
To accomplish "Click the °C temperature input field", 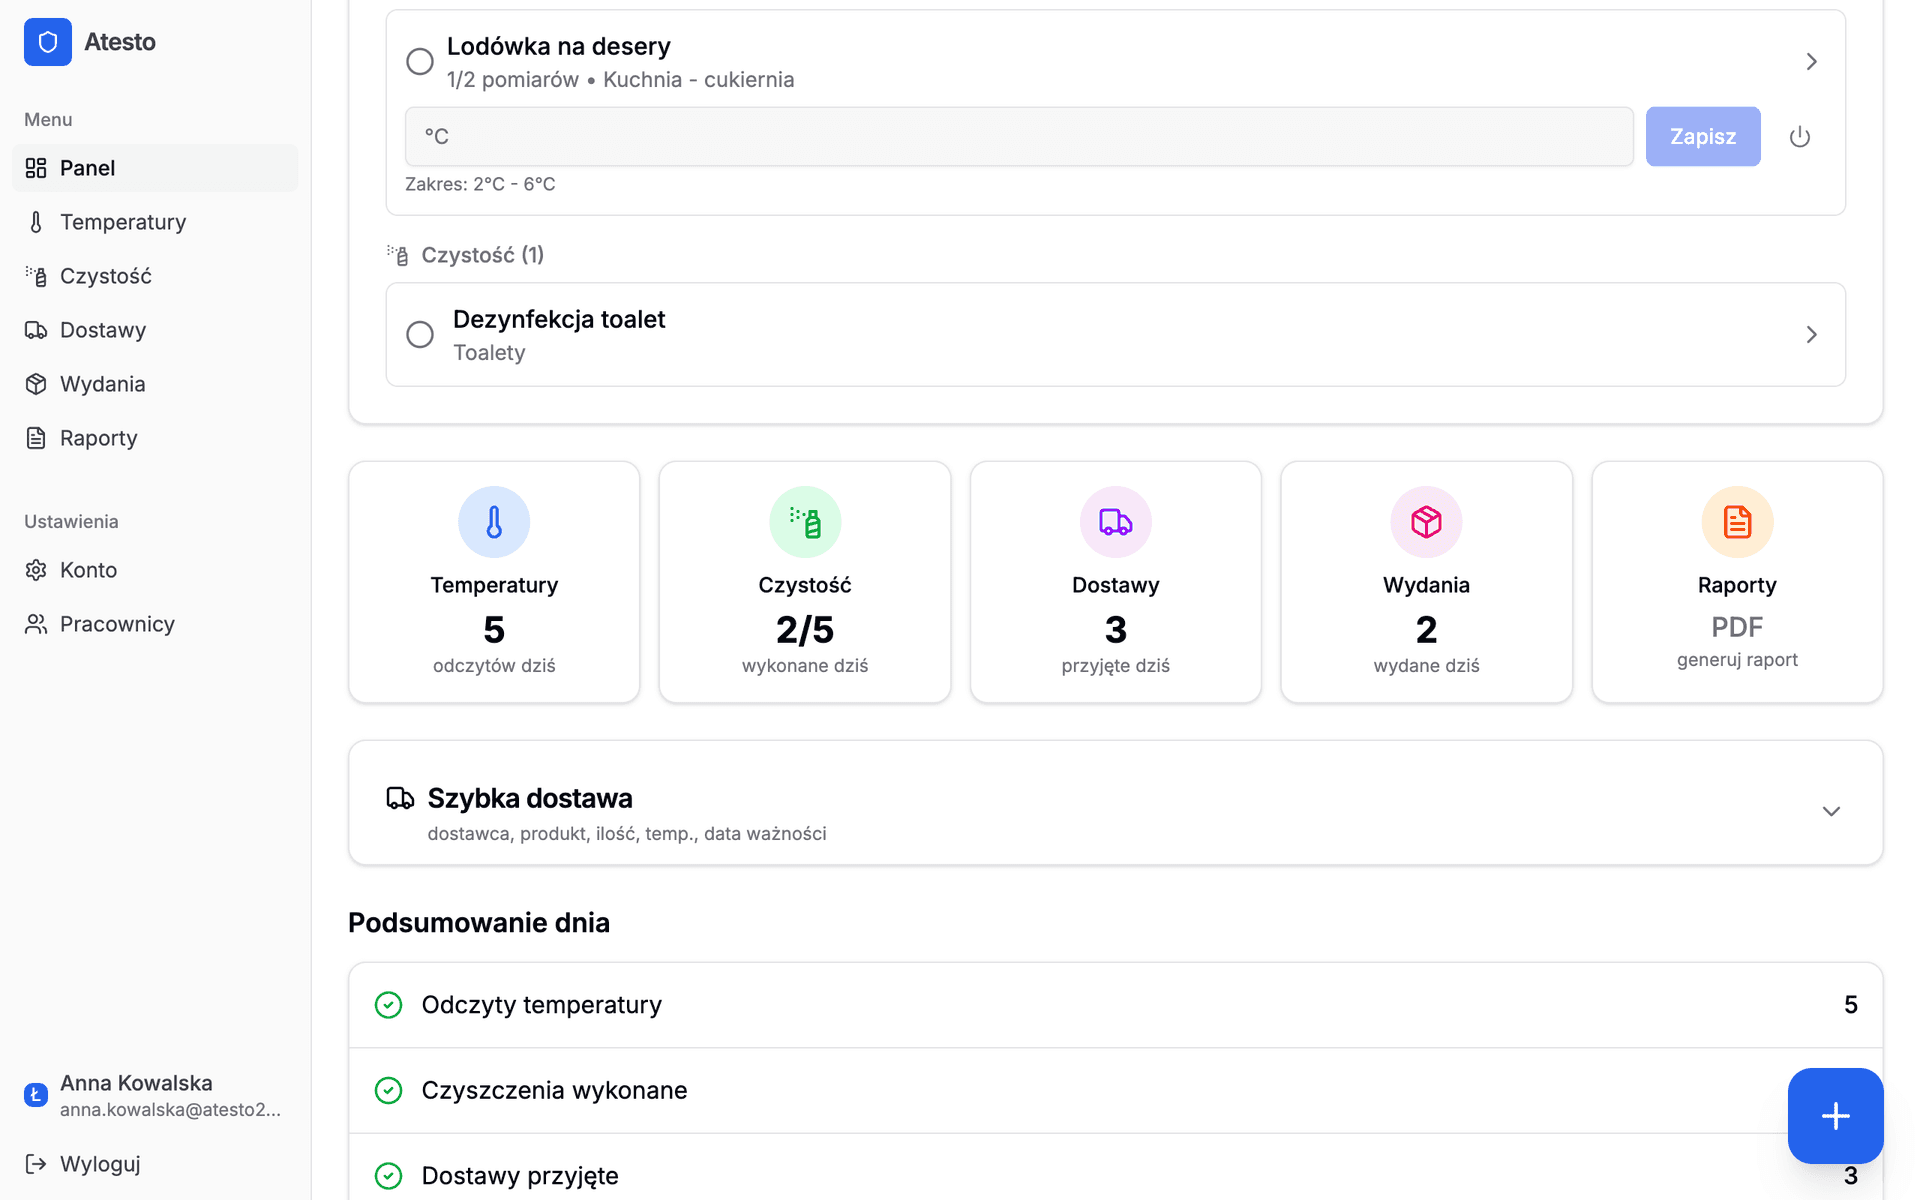I will [x=1018, y=137].
